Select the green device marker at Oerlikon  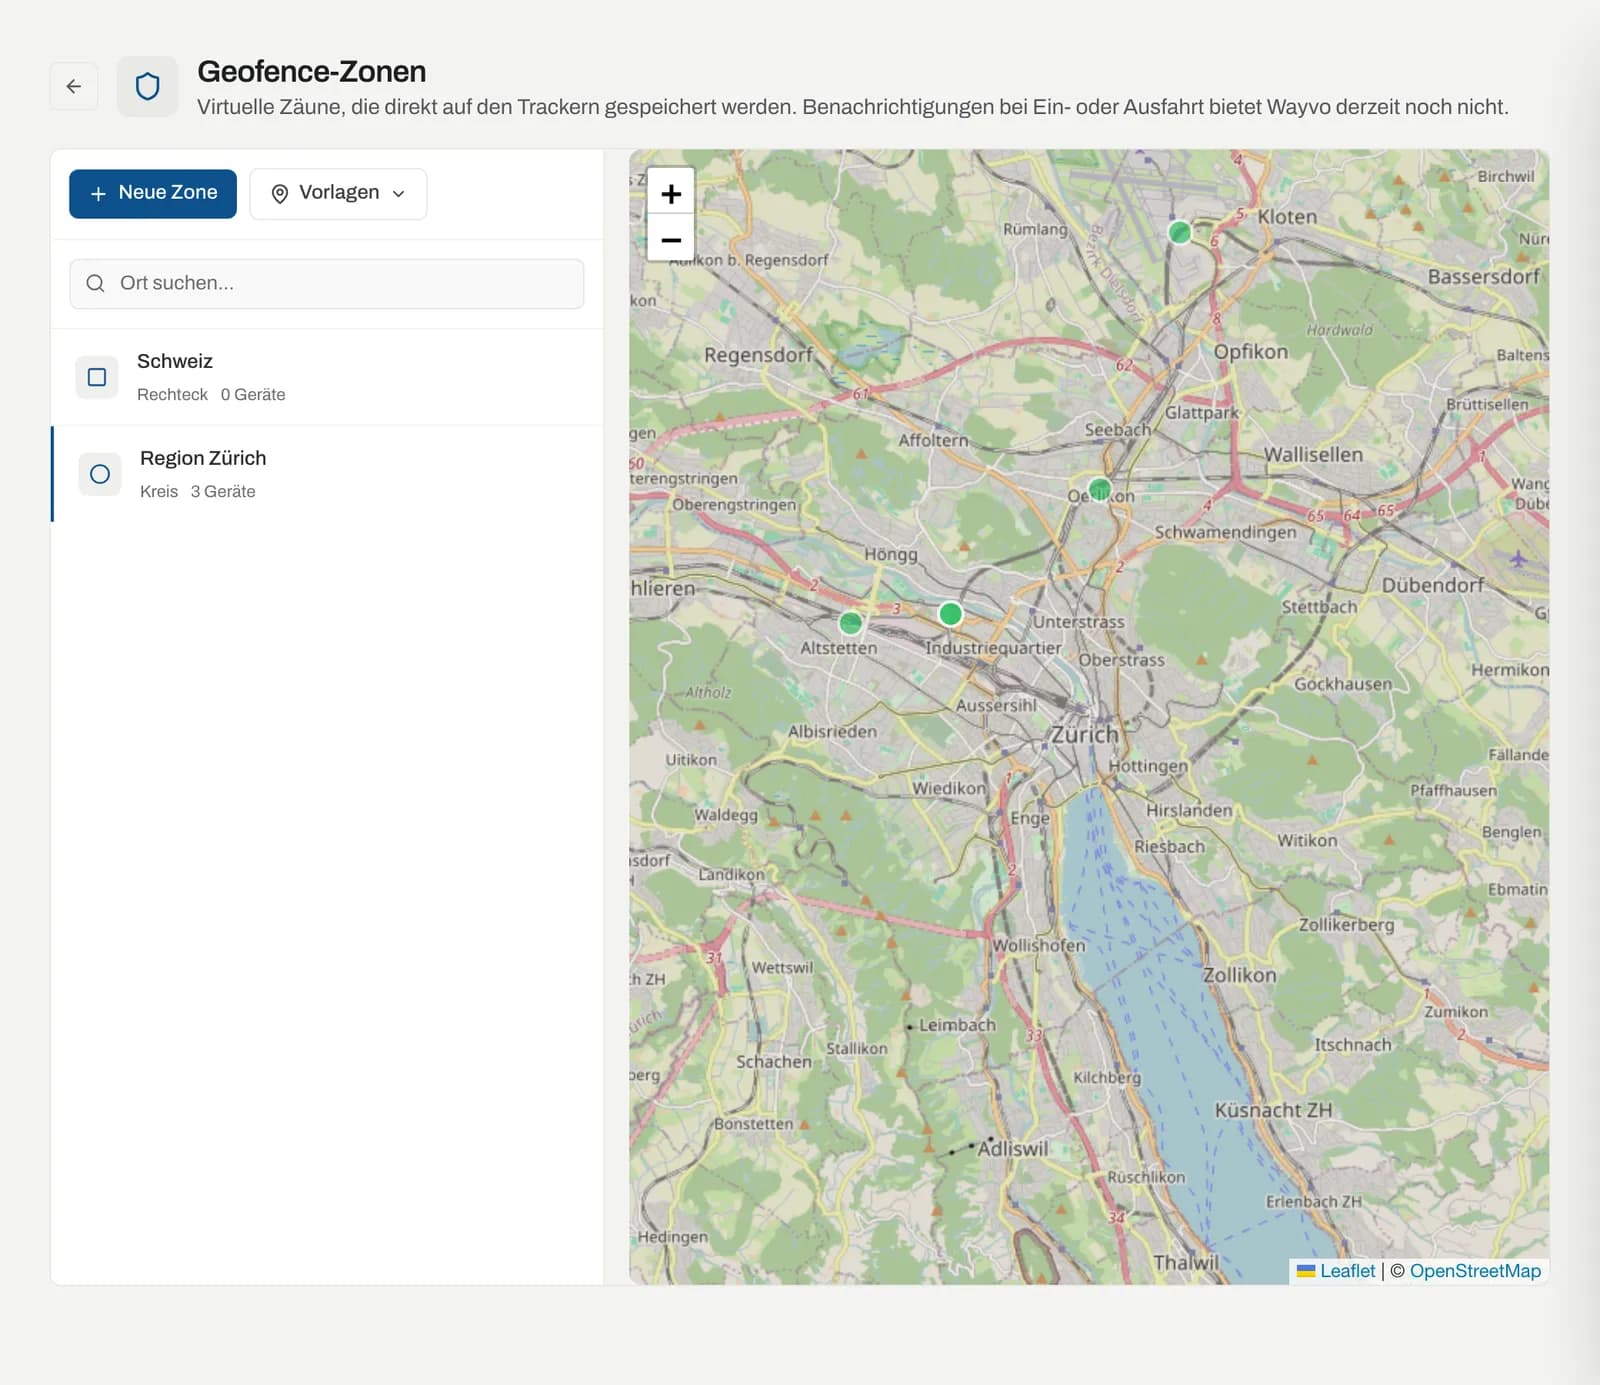click(1099, 489)
